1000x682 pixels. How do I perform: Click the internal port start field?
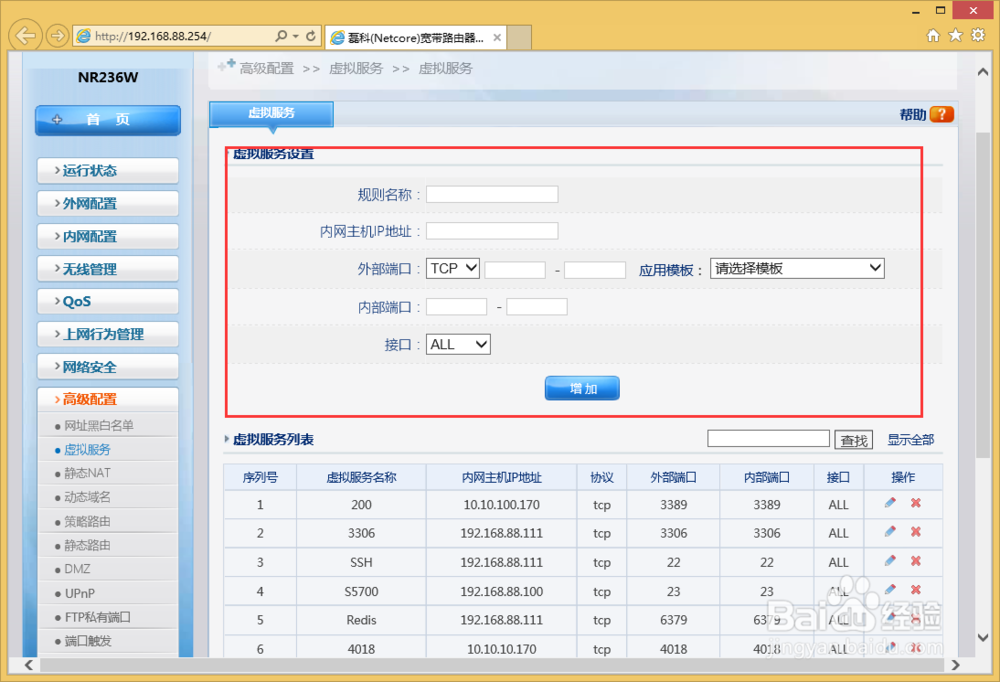pos(457,307)
